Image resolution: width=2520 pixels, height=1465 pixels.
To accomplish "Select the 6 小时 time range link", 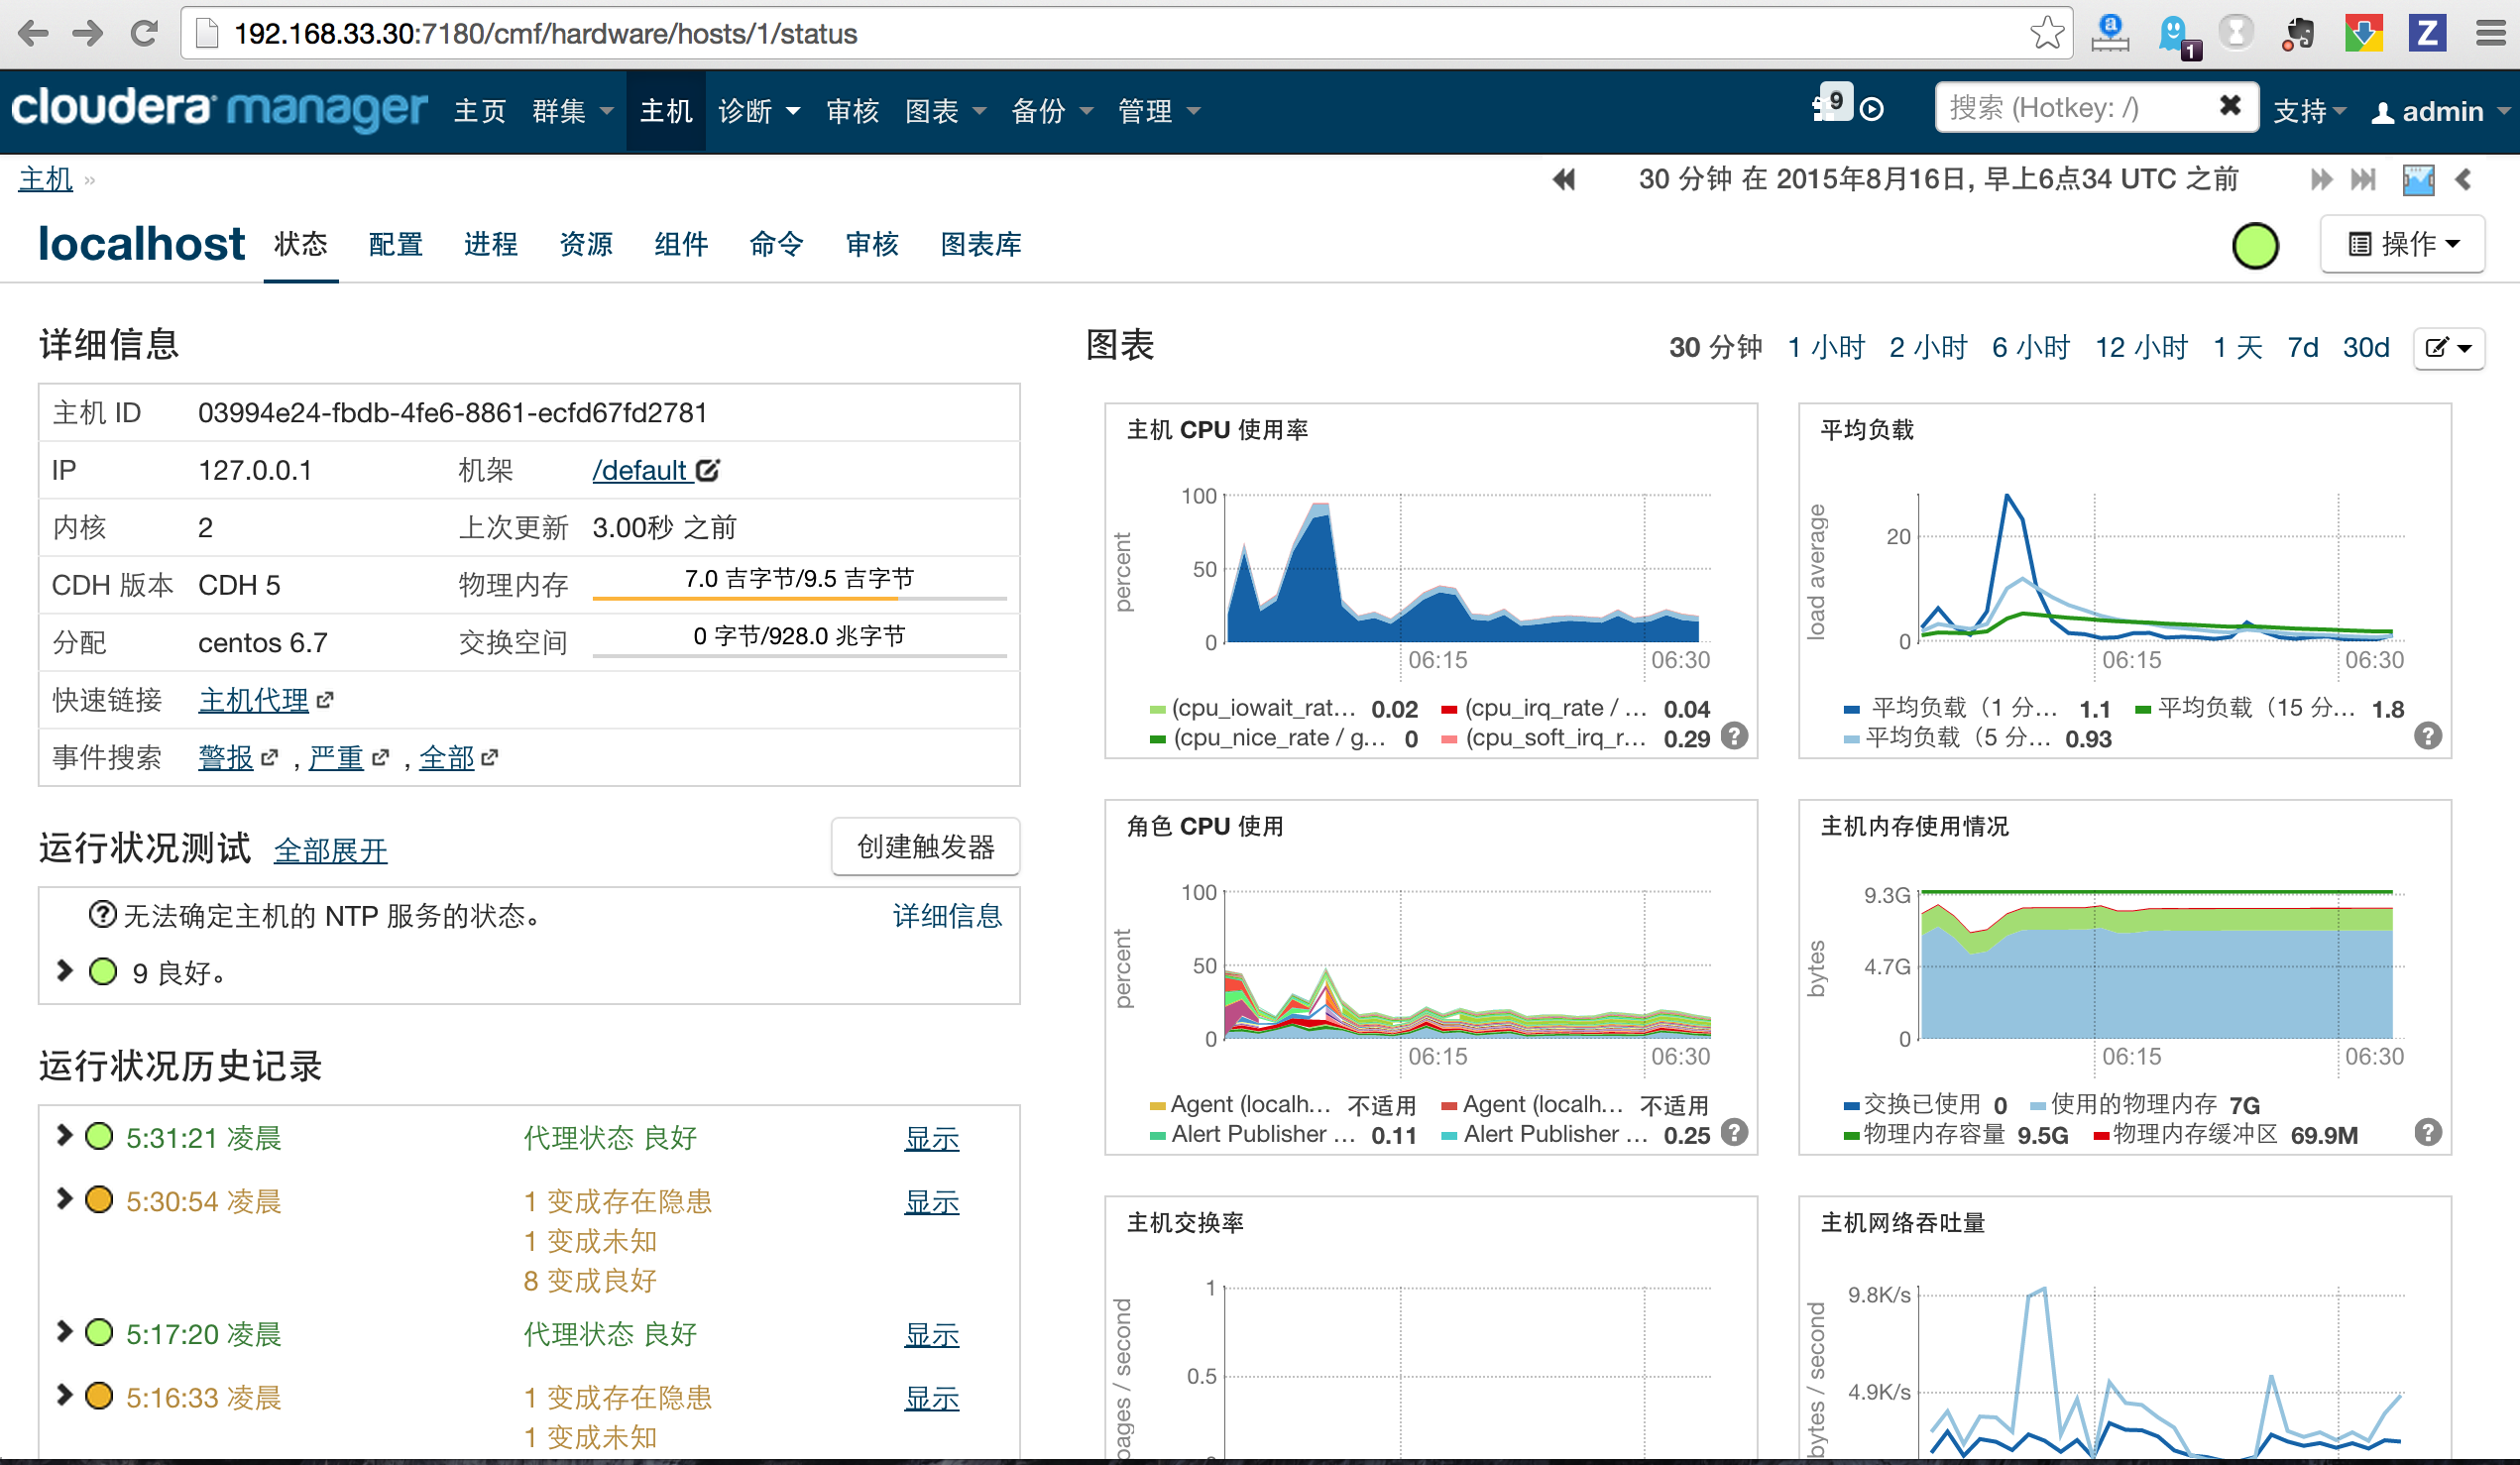I will [x=2030, y=347].
